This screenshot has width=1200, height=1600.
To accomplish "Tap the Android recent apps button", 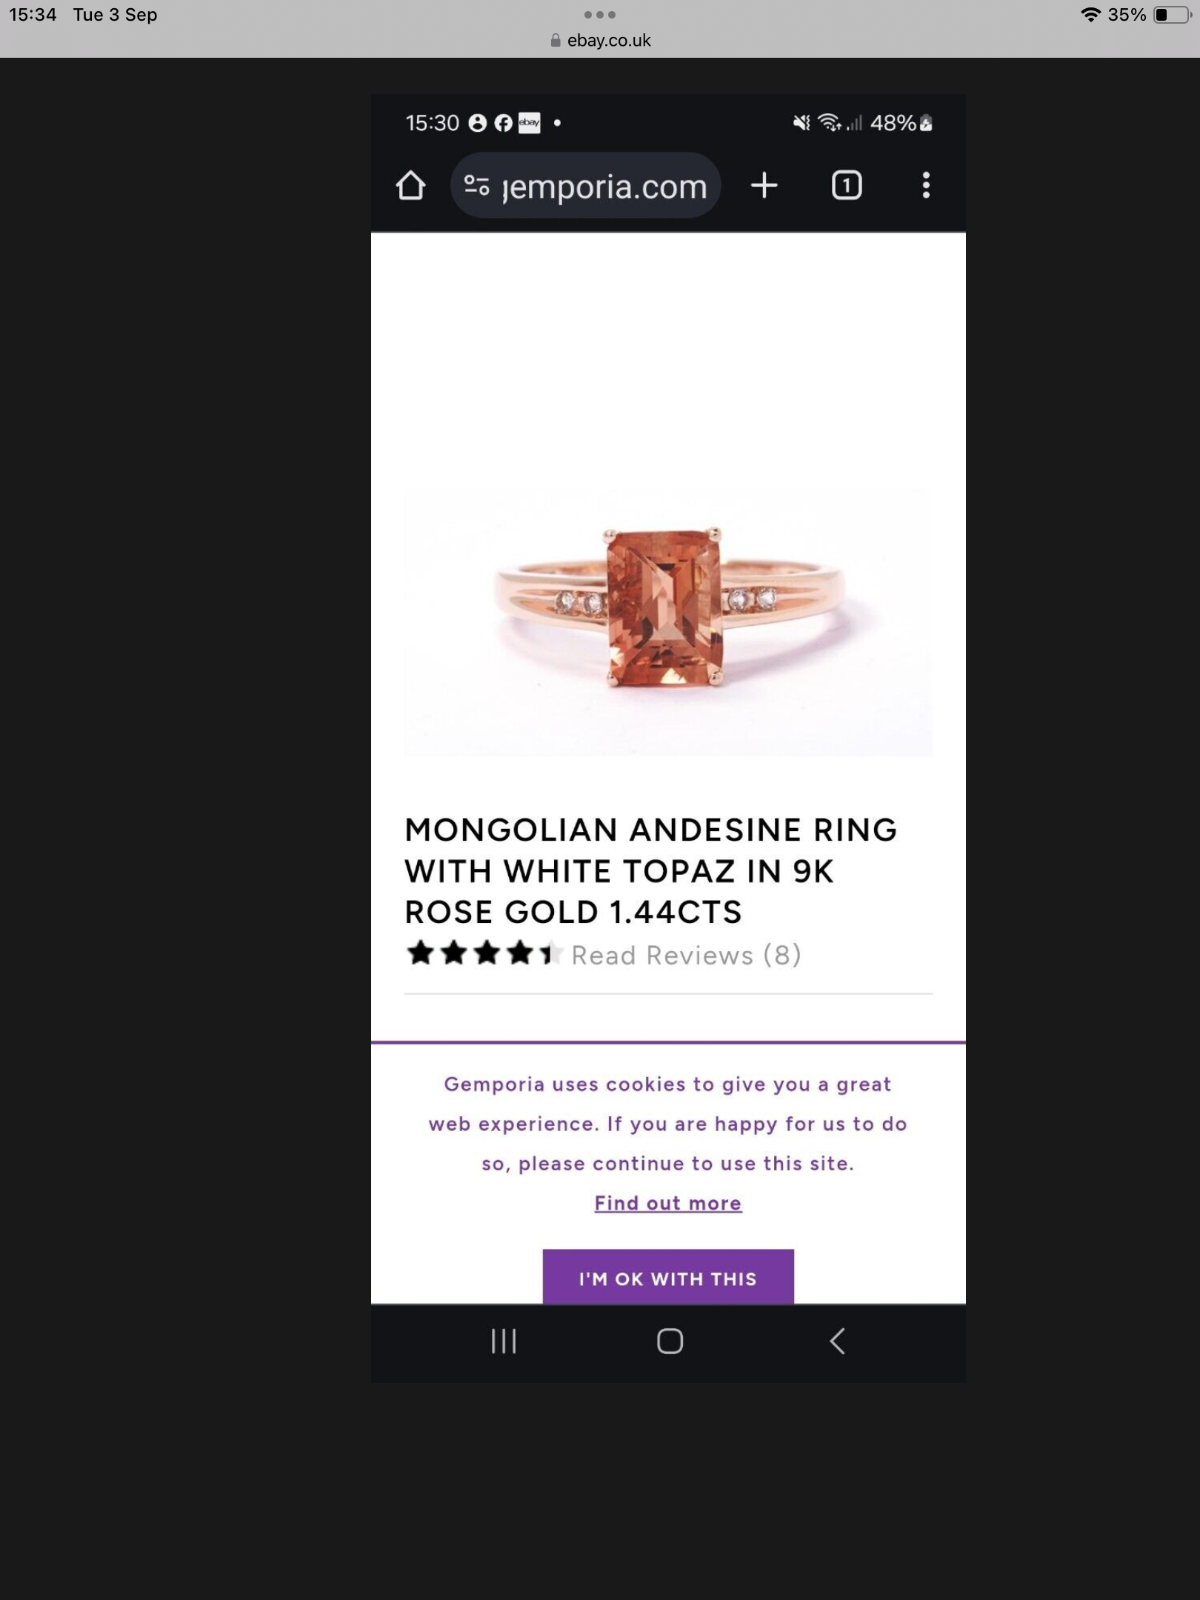I will coord(504,1341).
